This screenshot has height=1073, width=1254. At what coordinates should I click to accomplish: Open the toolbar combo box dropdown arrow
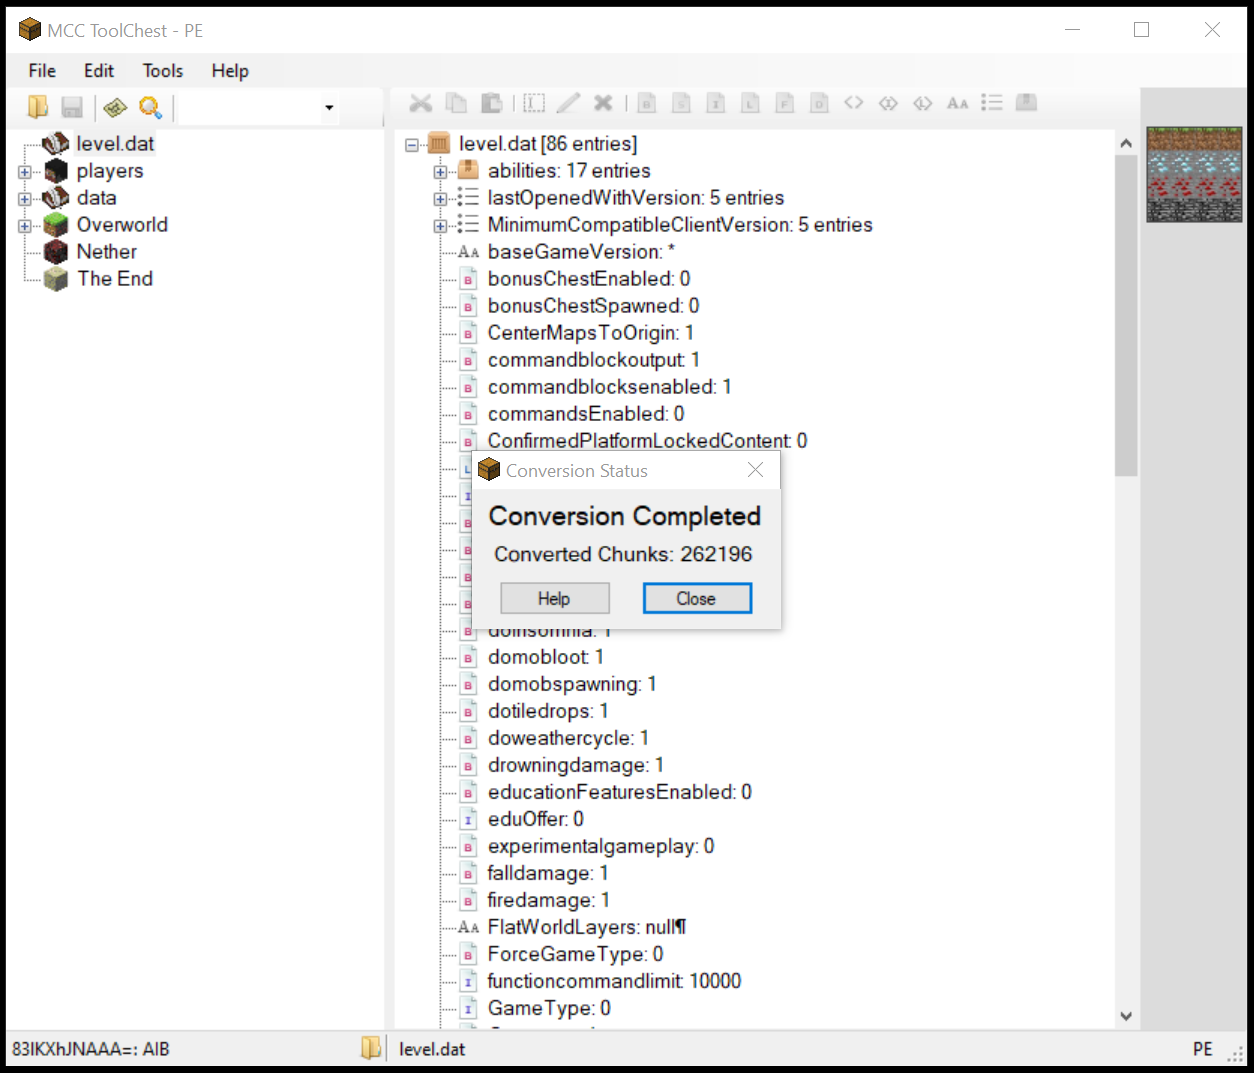(329, 108)
